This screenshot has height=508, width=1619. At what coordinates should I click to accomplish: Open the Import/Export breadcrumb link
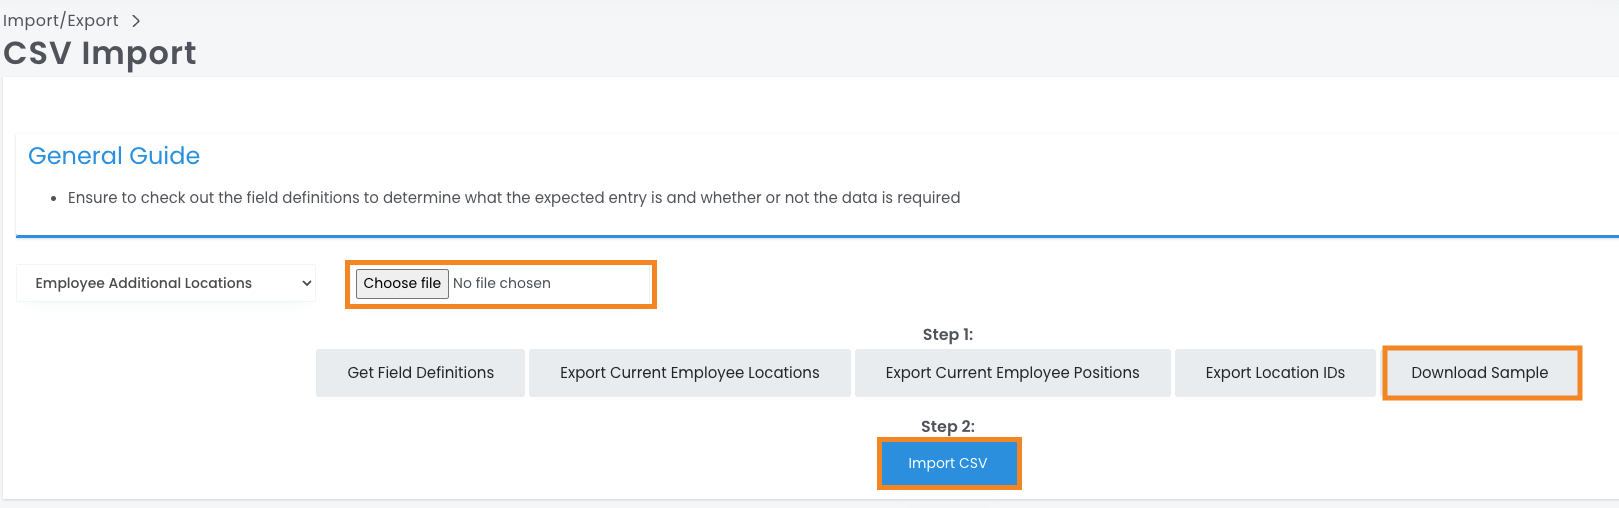point(61,21)
